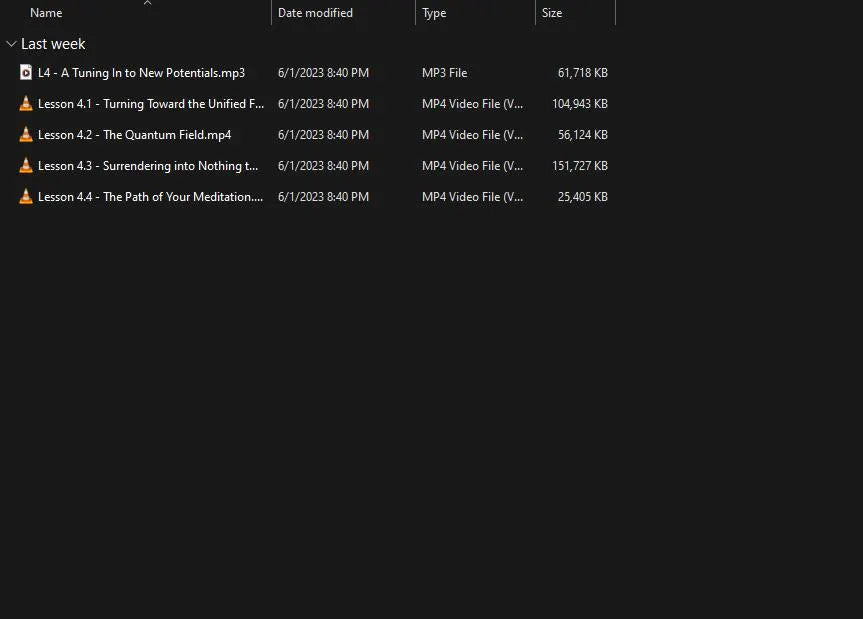The height and width of the screenshot is (619, 863).
Task: Select Lesson 4.1 - Turning Toward the Unified file name
Action: click(x=150, y=104)
